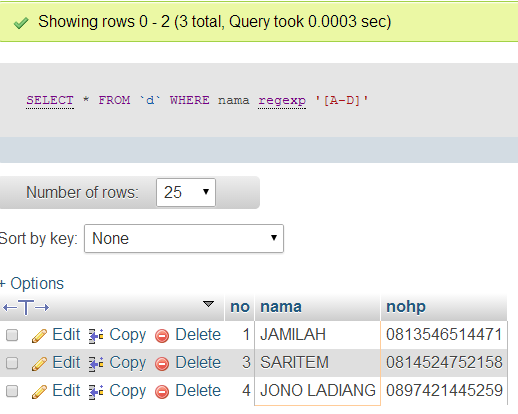Tick the checkbox for the JONO LADIANG row
The width and height of the screenshot is (518, 414).
point(12,391)
